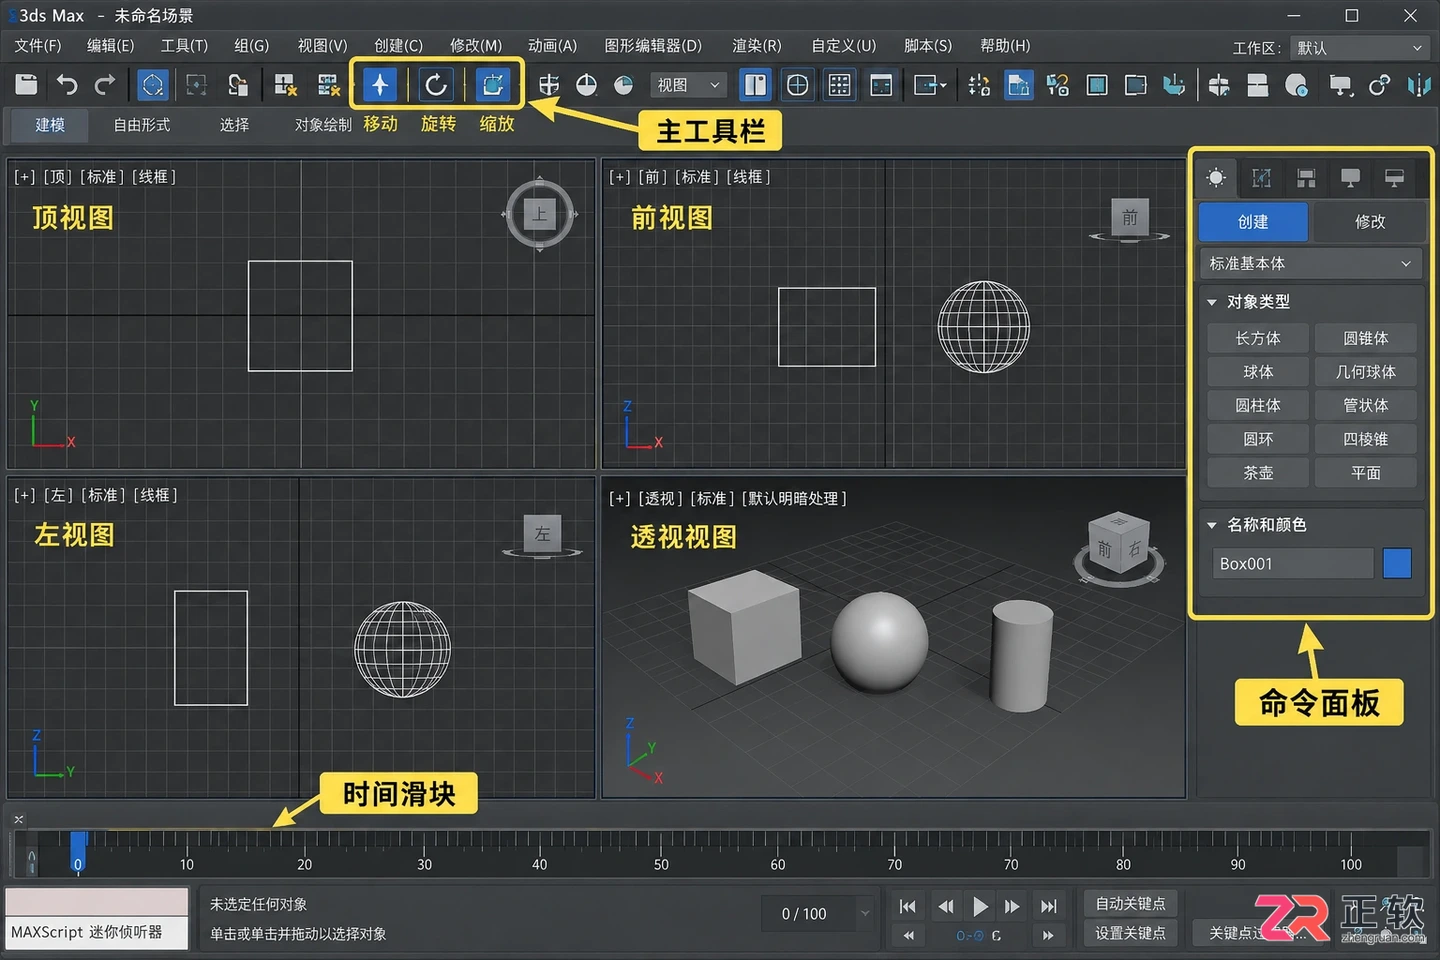
Task: Click the Box001 object name field
Action: click(1293, 563)
